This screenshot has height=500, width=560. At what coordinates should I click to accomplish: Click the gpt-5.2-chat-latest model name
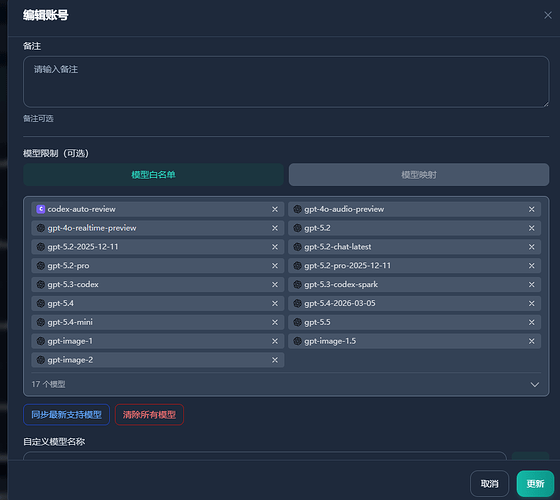pos(338,246)
